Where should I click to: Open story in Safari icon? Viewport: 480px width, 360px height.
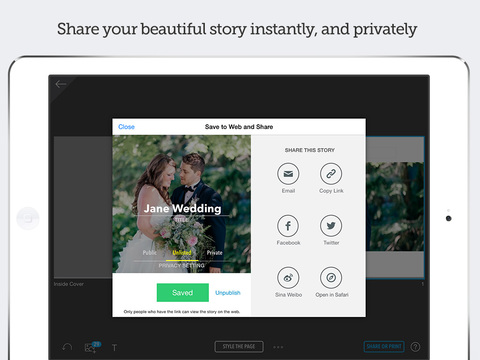[x=331, y=278]
